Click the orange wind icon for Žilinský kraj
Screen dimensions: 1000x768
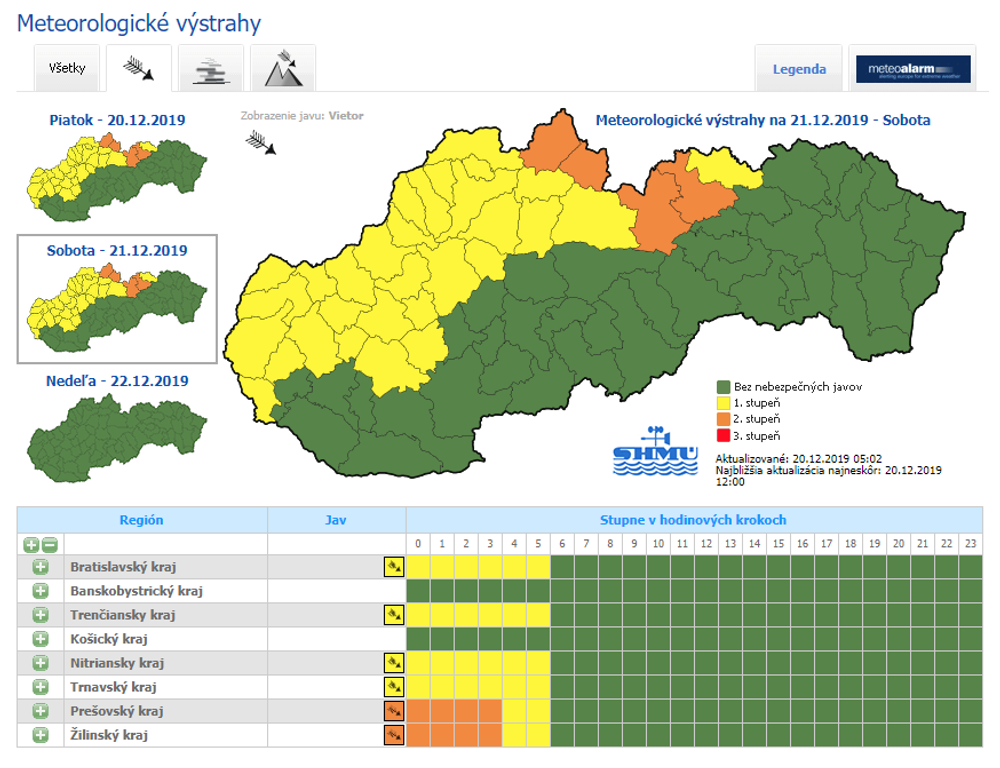tap(393, 735)
